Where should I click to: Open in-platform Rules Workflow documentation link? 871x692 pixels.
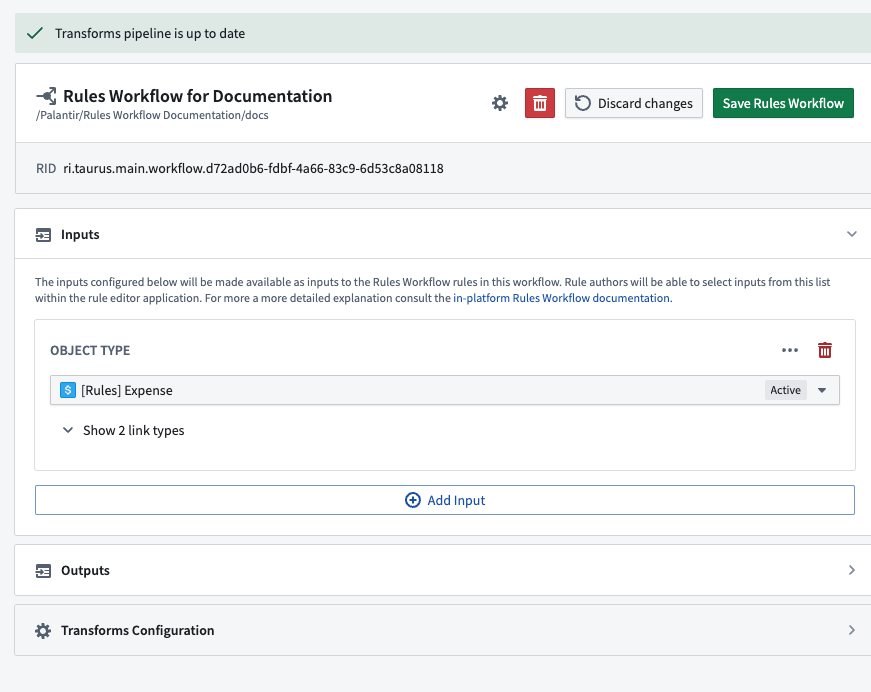[x=563, y=298]
